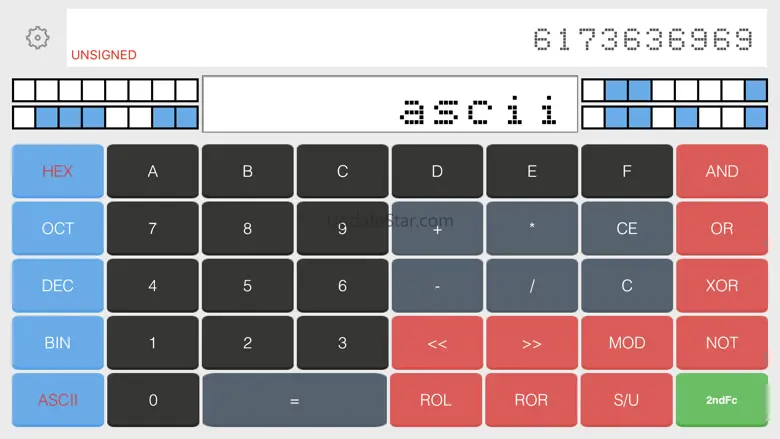This screenshot has height=439, width=780.
Task: Toggle signed/unsigned with S/U key
Action: click(626, 400)
